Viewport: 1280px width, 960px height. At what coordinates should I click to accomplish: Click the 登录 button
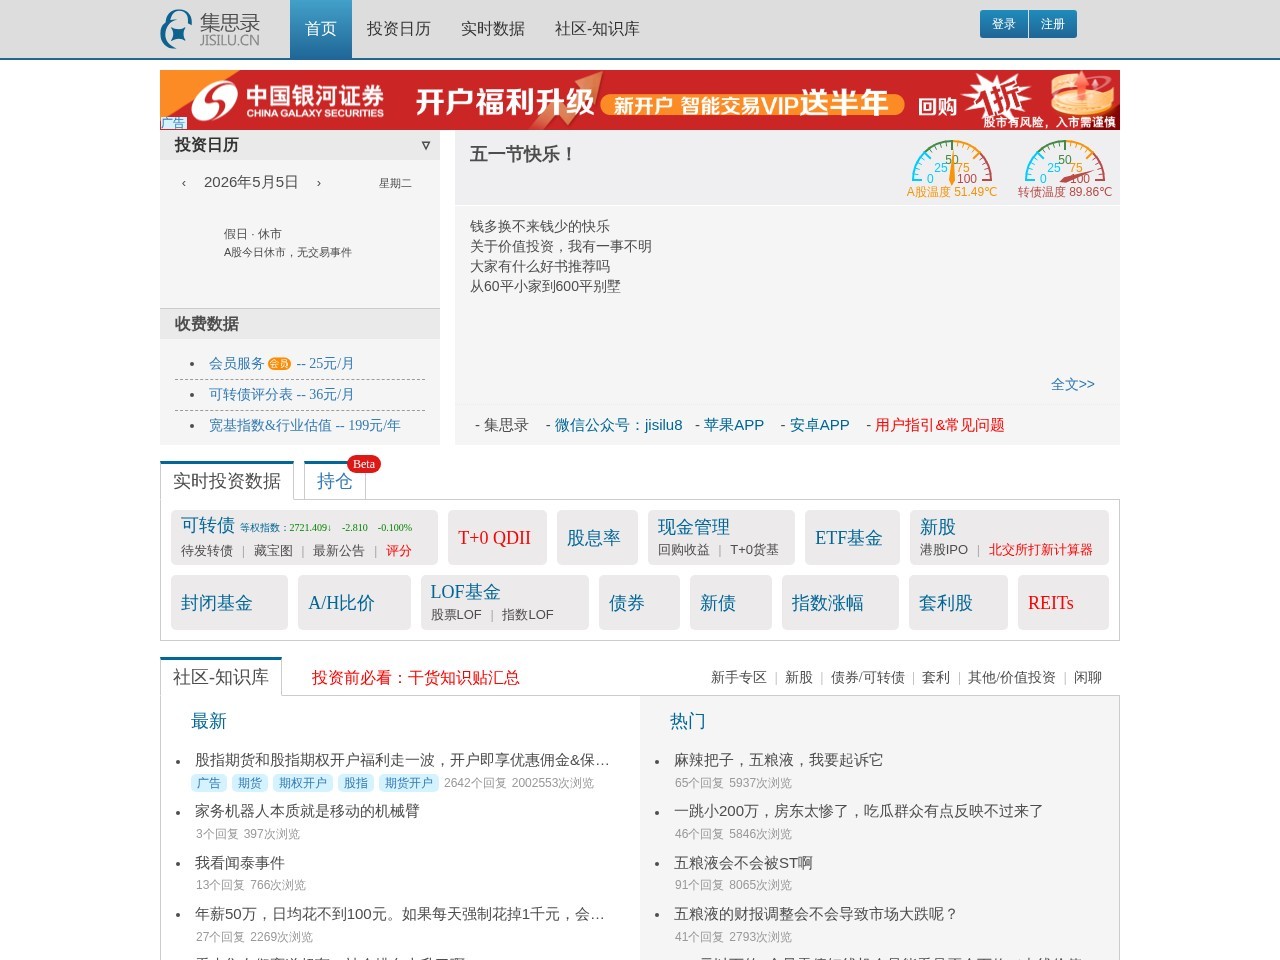(x=1004, y=24)
